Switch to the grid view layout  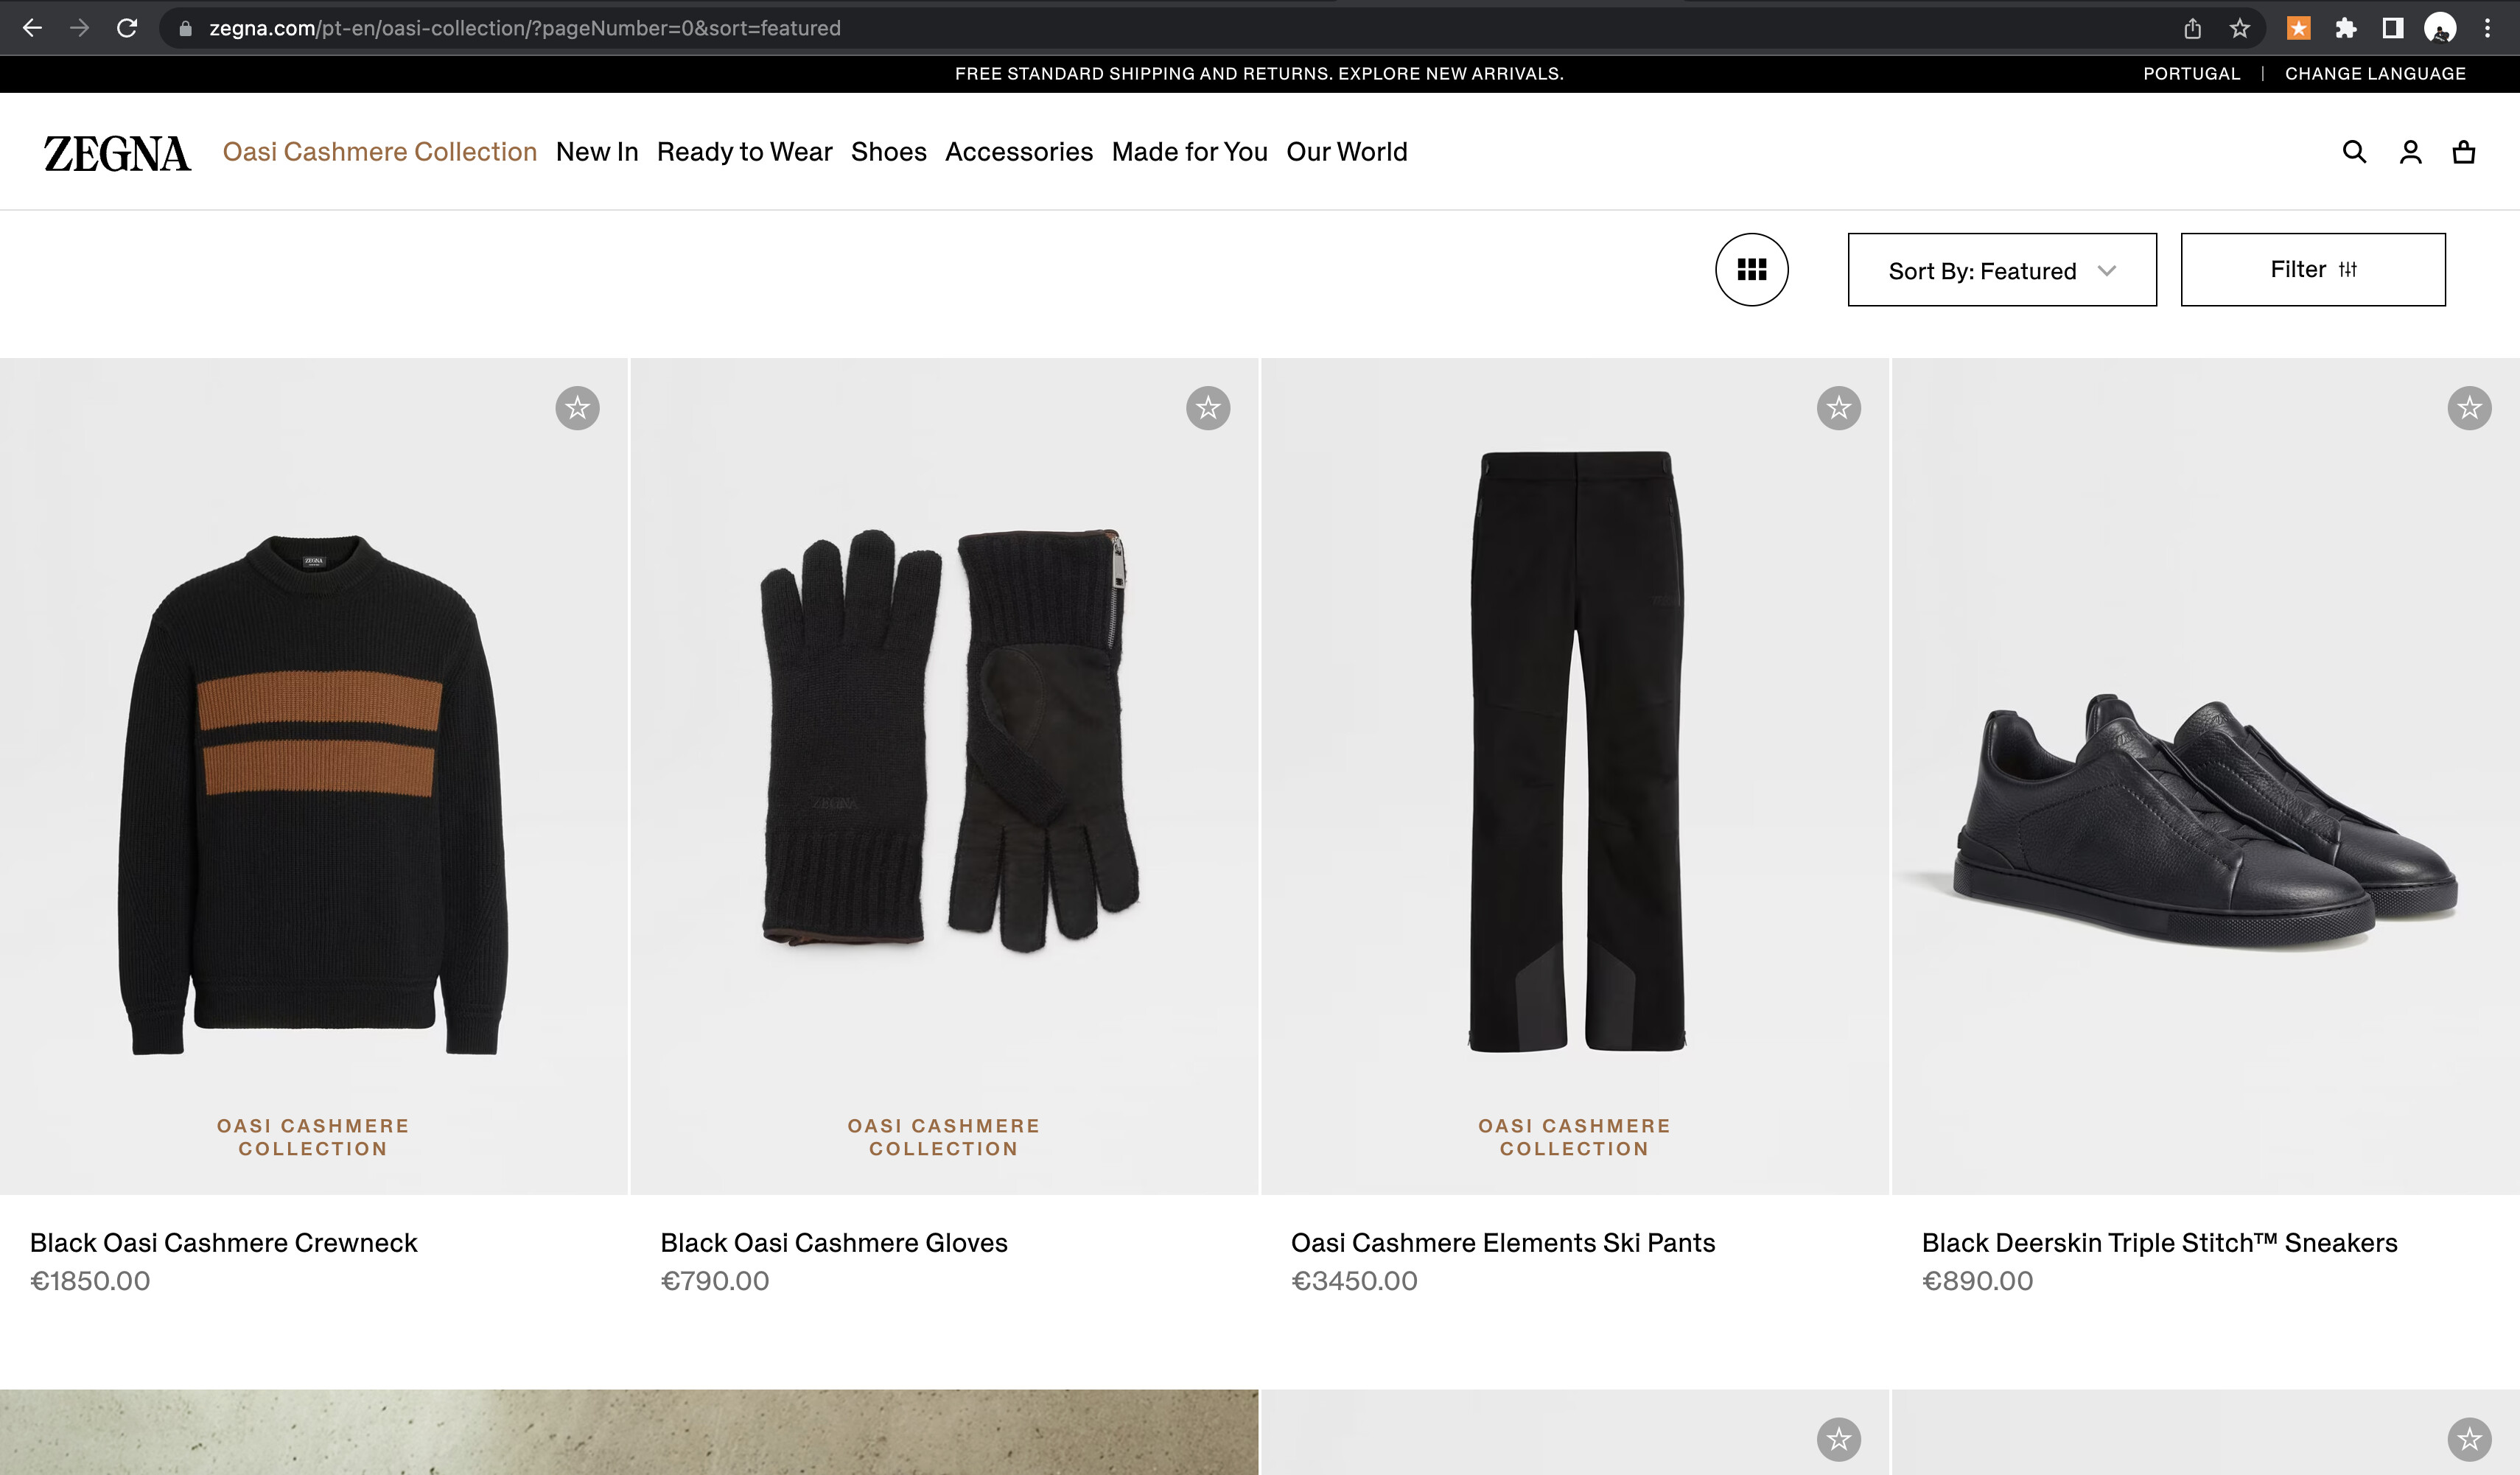1751,270
